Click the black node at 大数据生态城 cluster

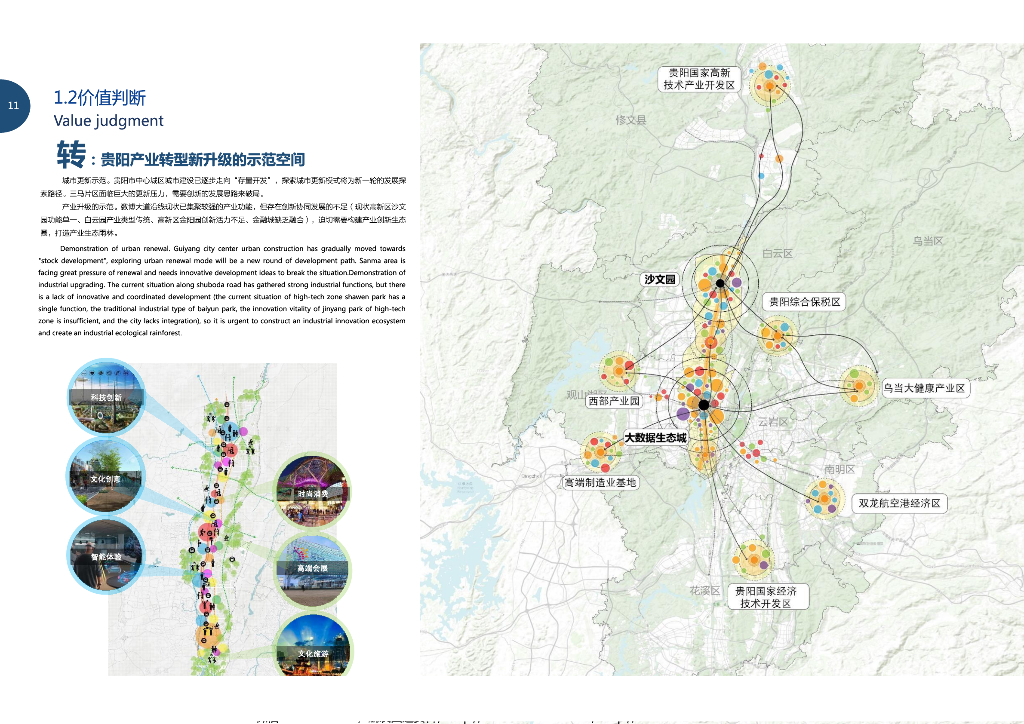tap(704, 405)
